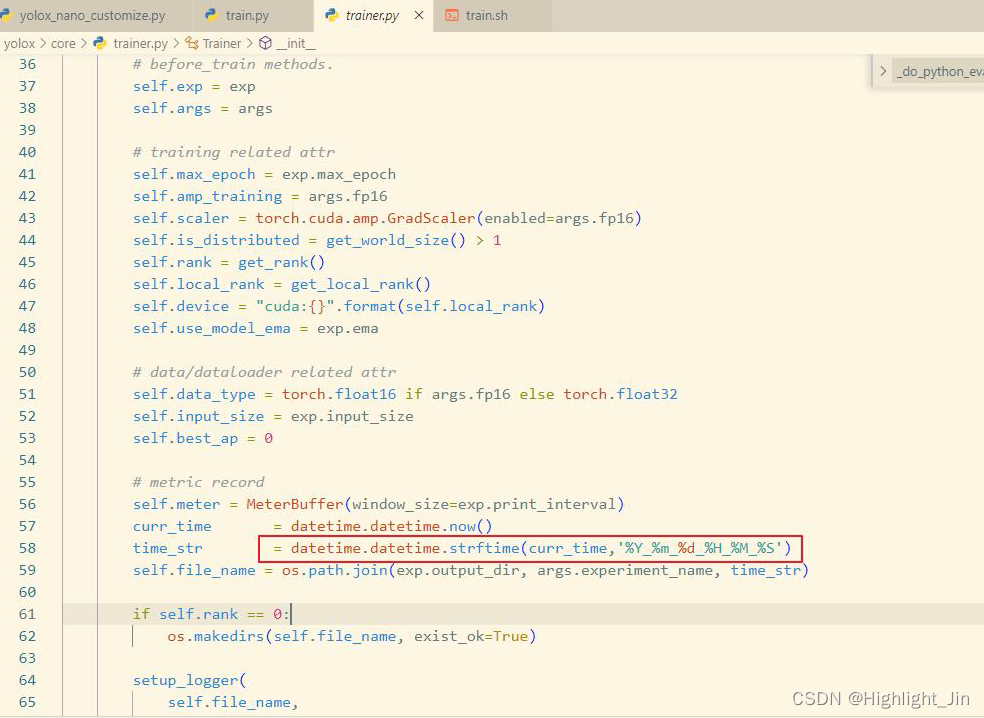984x718 pixels.
Task: Click 'self.exp' on line 37
Action: pyautogui.click(x=168, y=87)
